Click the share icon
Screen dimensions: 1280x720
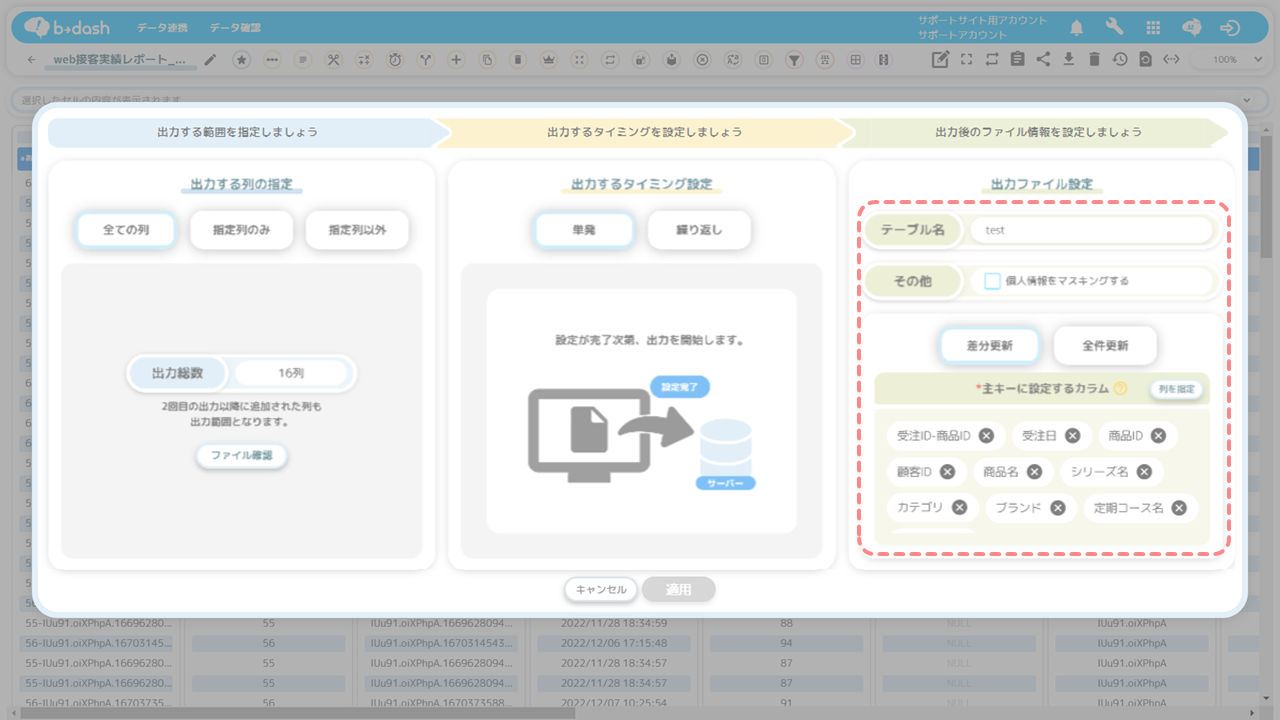[1043, 59]
